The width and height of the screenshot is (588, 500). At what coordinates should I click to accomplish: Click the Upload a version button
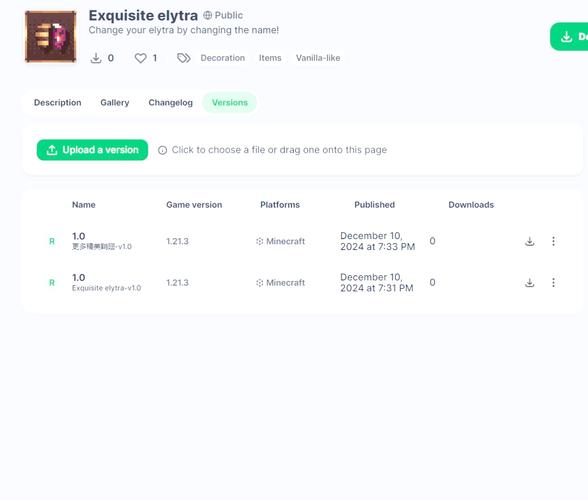[92, 150]
